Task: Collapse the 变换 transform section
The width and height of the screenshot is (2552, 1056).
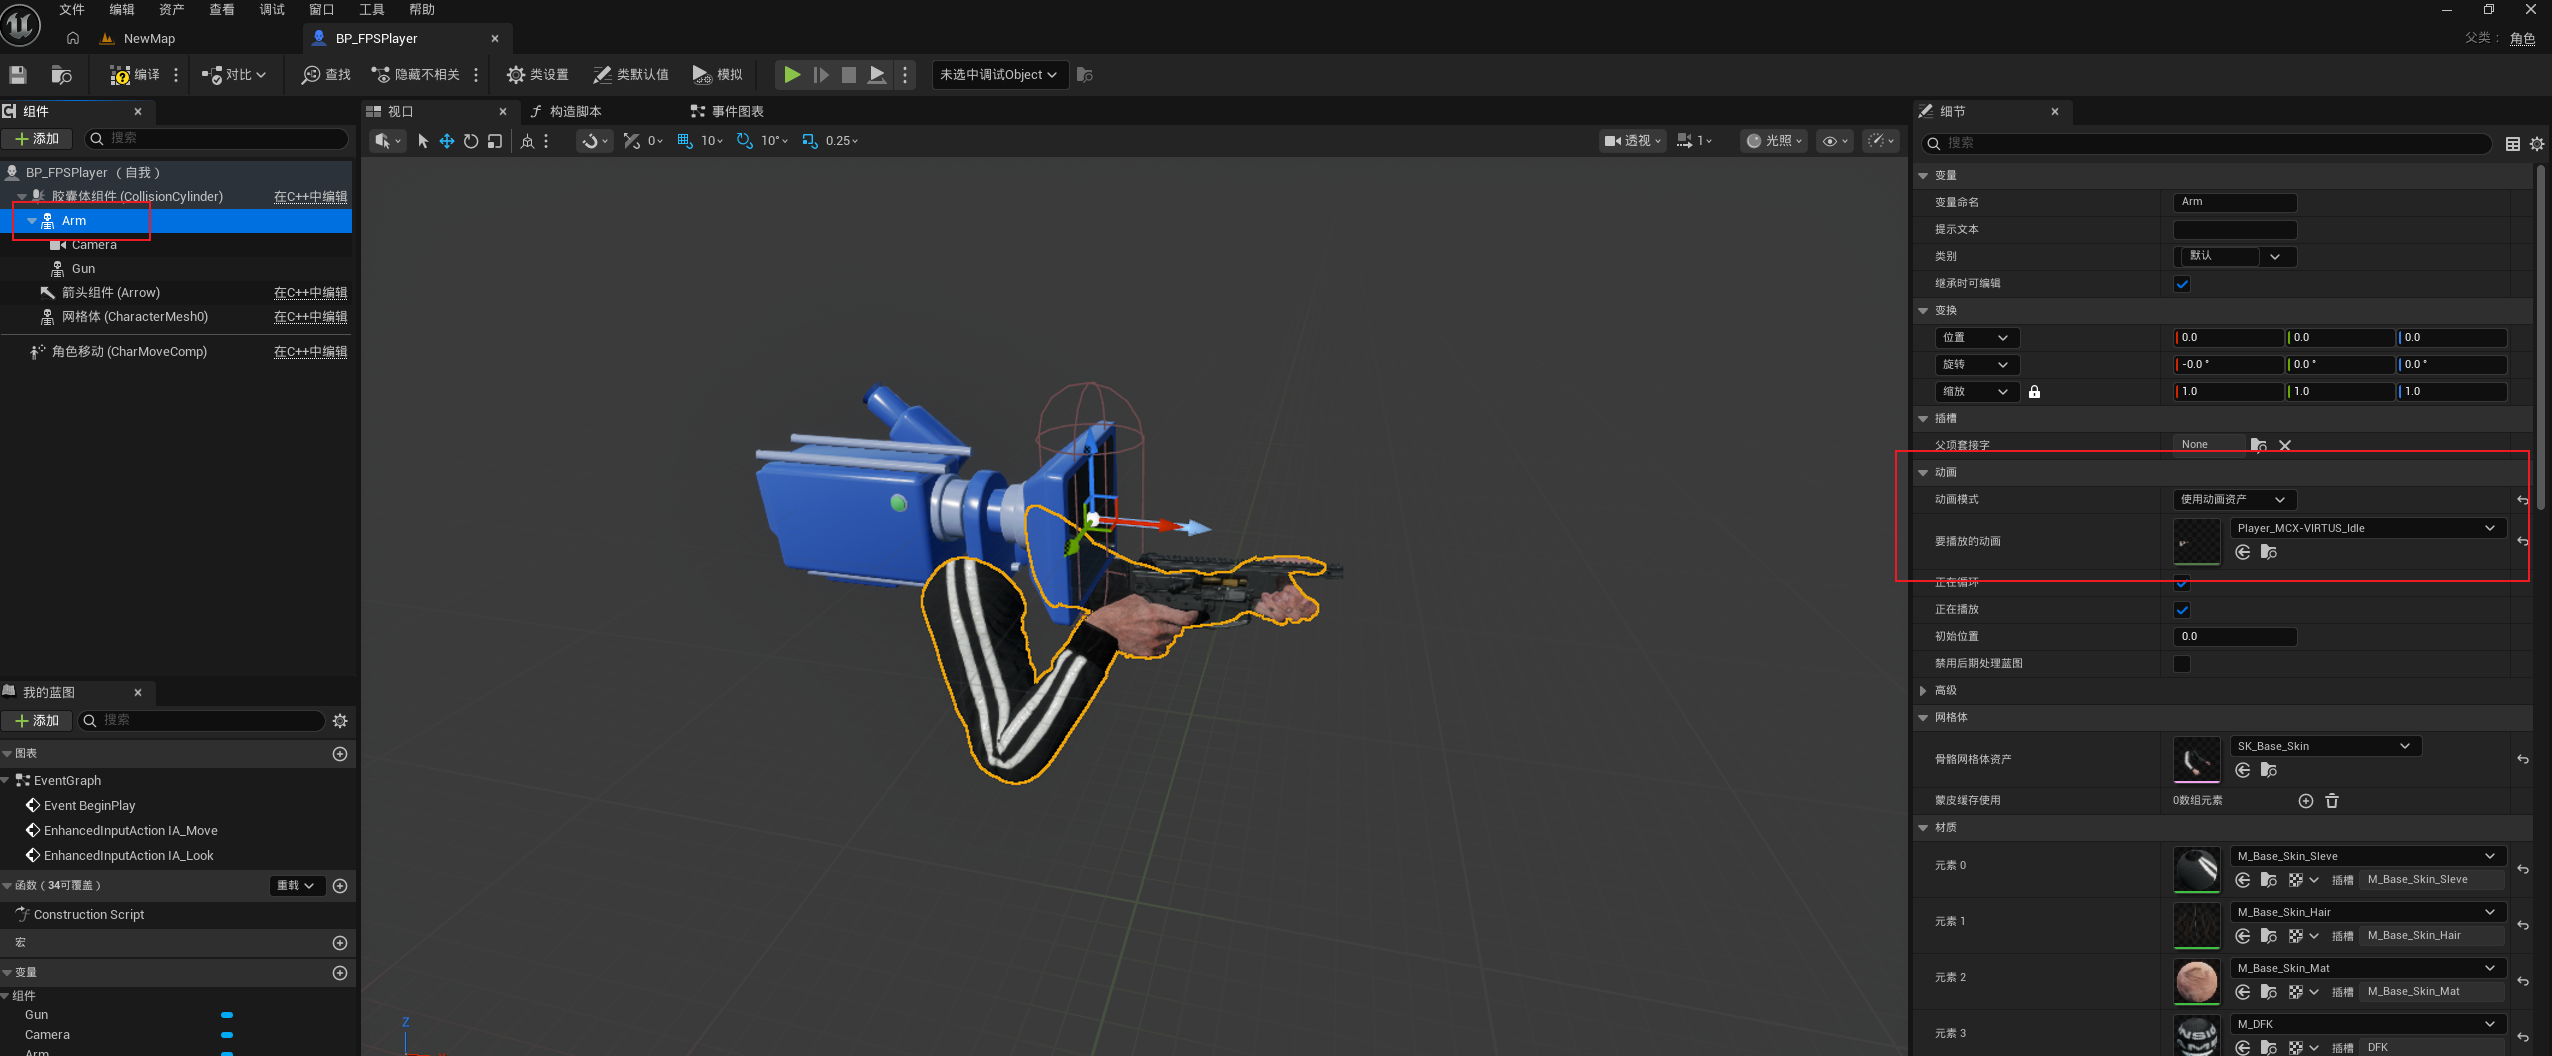Action: 1923,311
